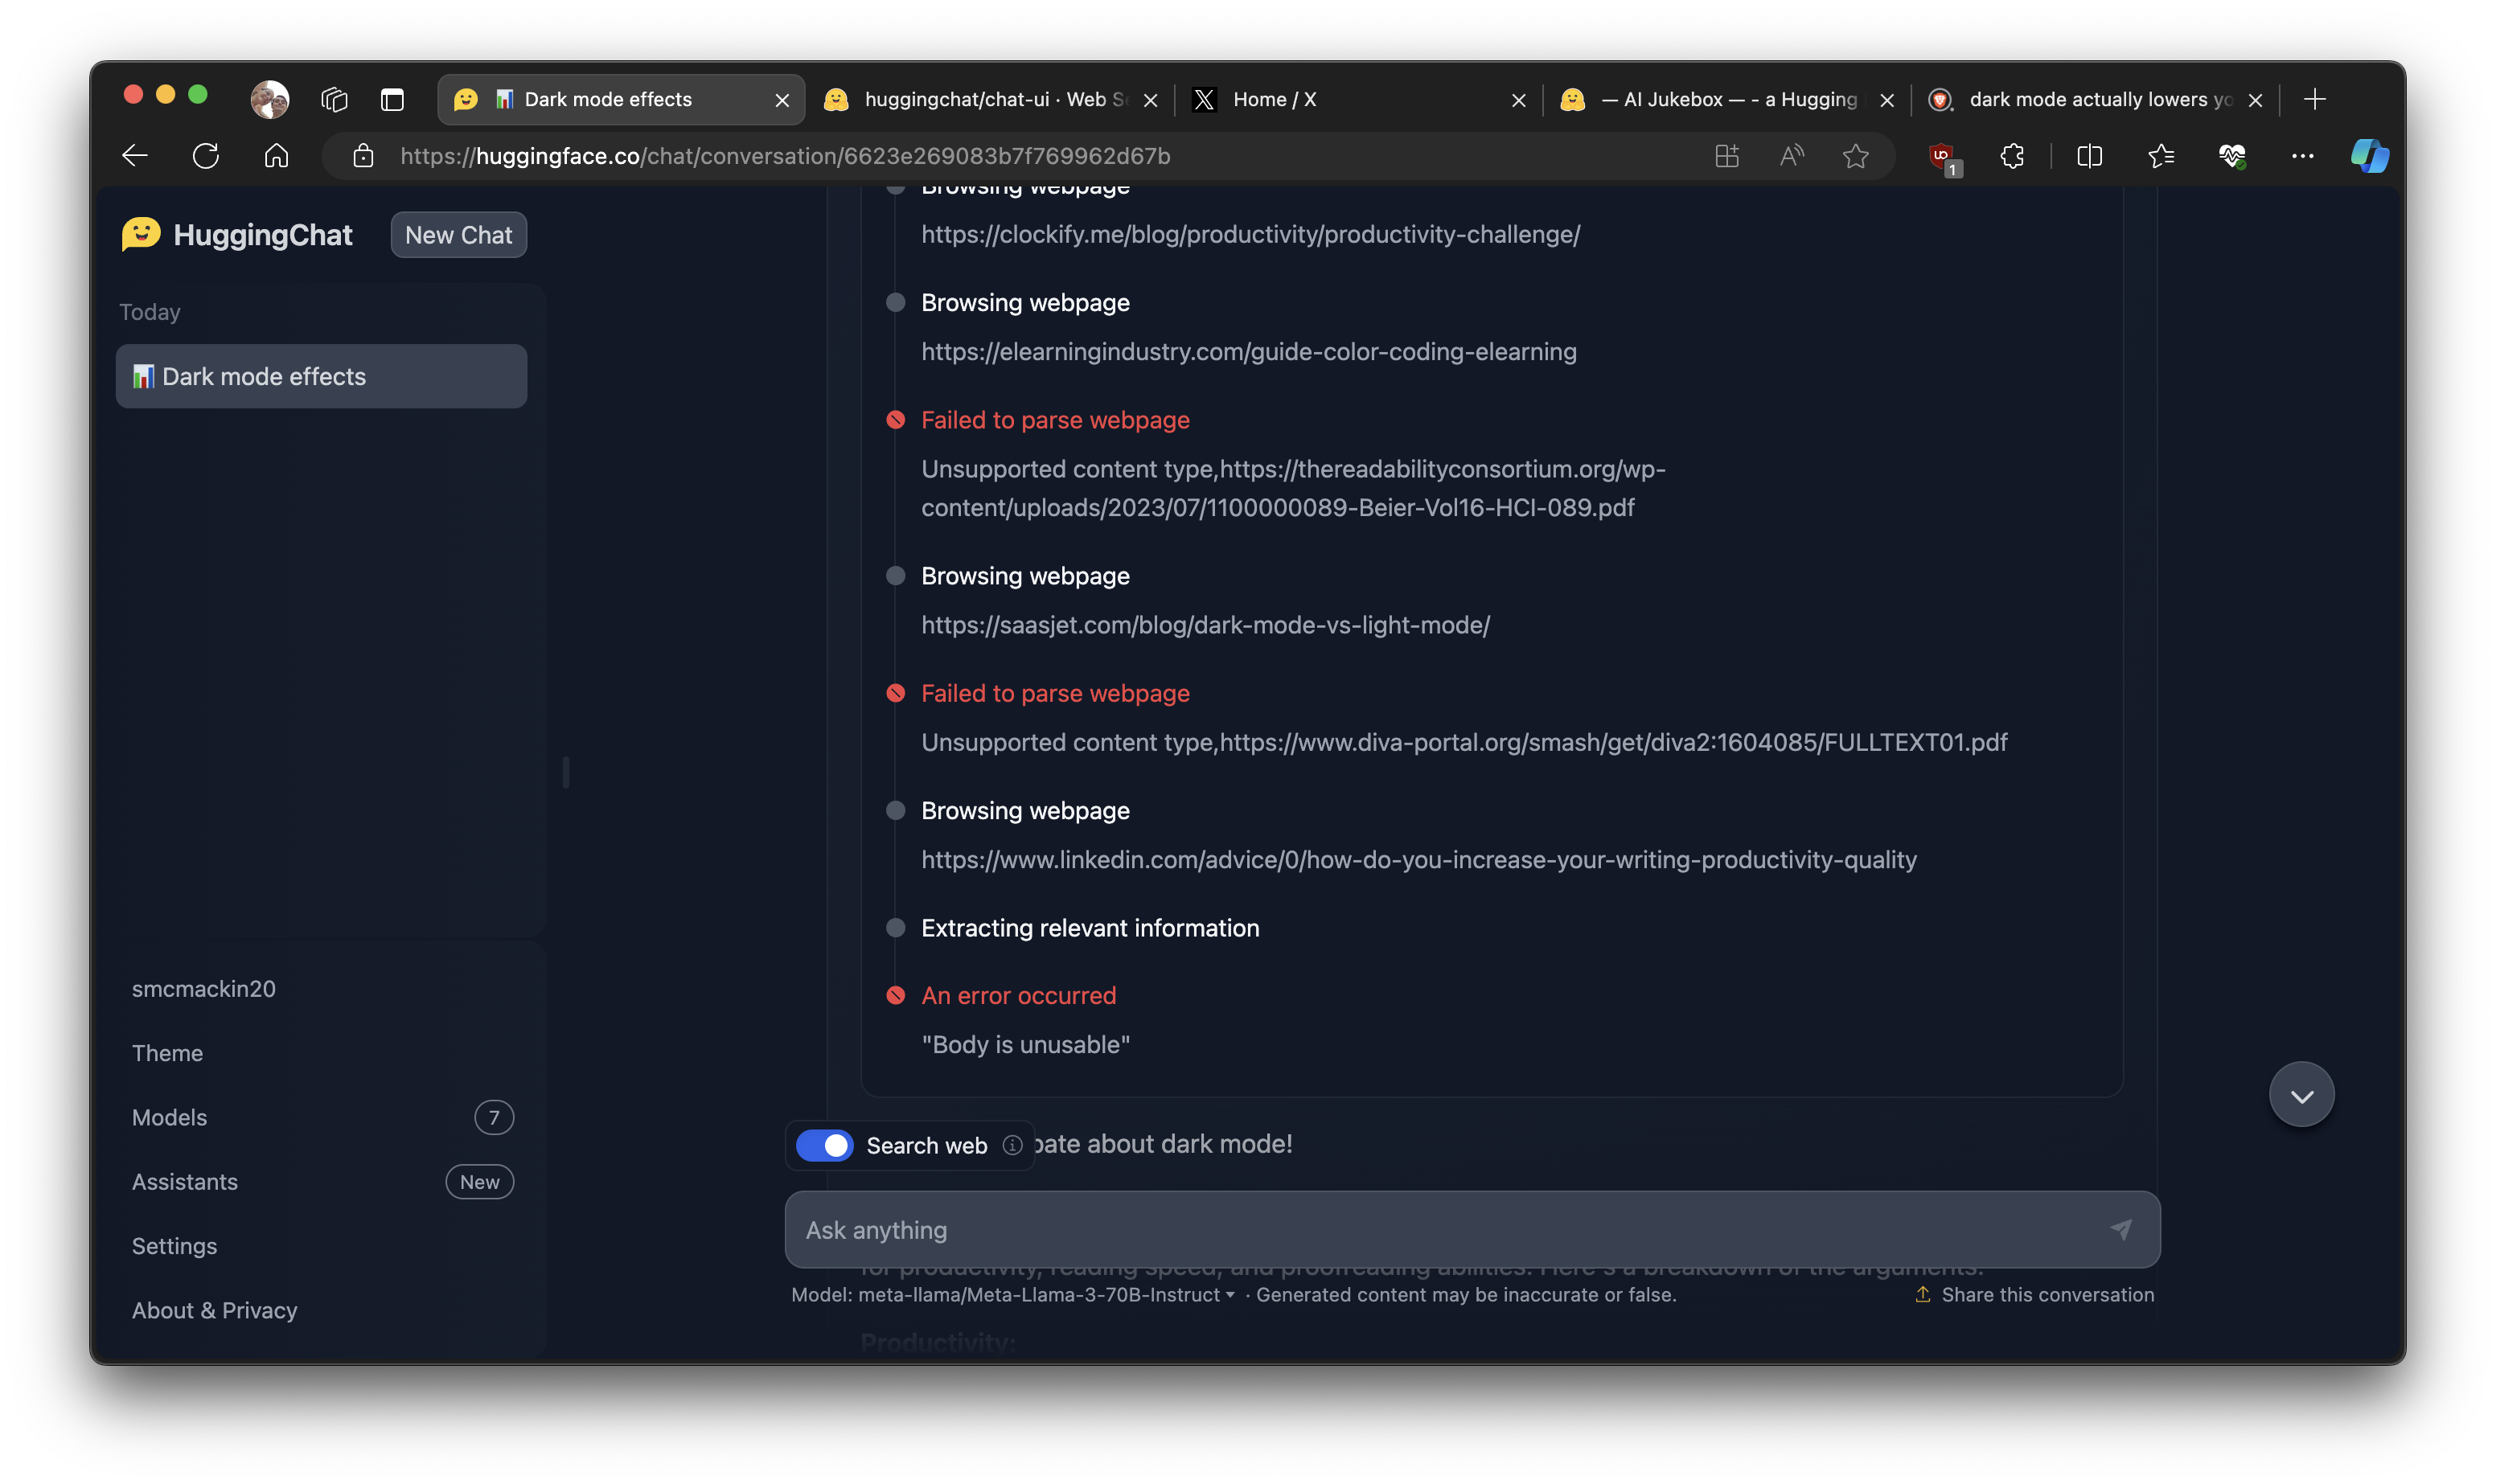The image size is (2496, 1484).
Task: Switch to the AI Jukebox tab
Action: [x=1728, y=99]
